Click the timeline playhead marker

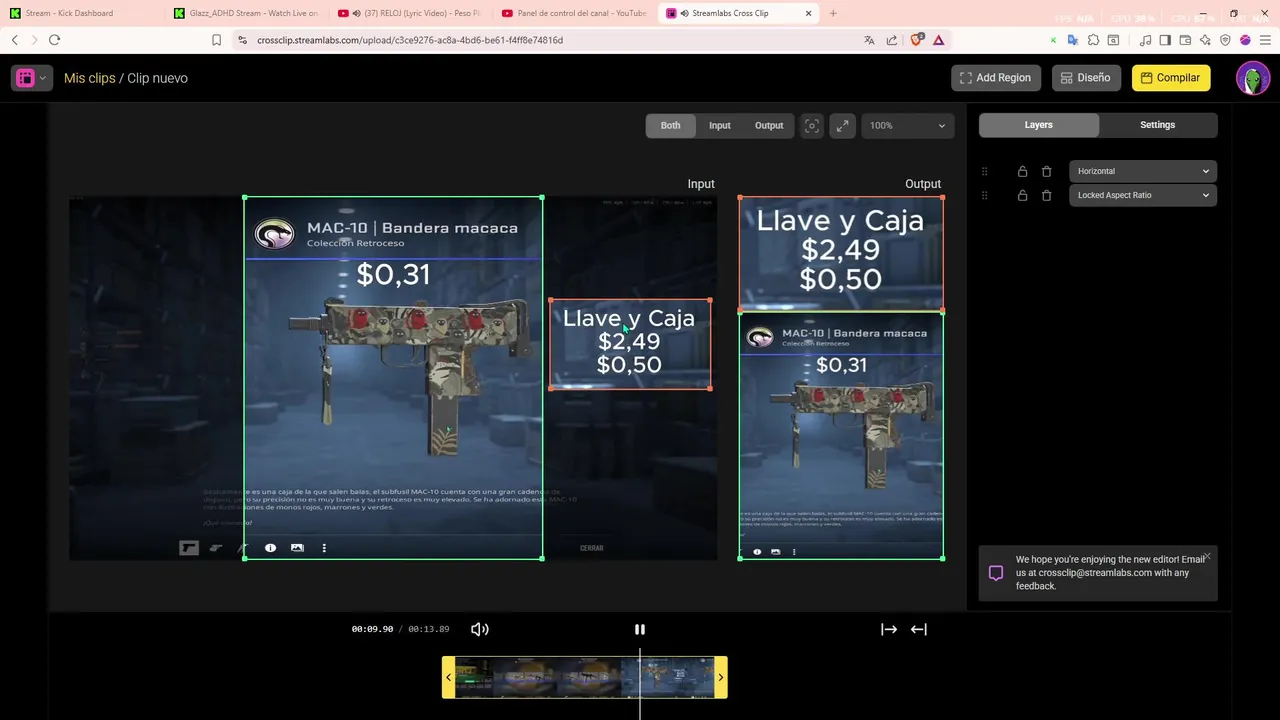(640, 685)
